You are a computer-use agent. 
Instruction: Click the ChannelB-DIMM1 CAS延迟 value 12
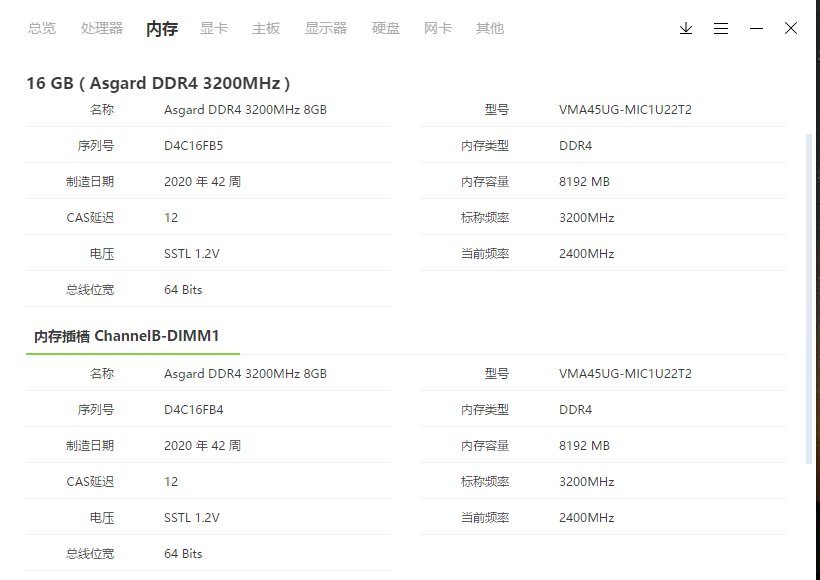(171, 482)
